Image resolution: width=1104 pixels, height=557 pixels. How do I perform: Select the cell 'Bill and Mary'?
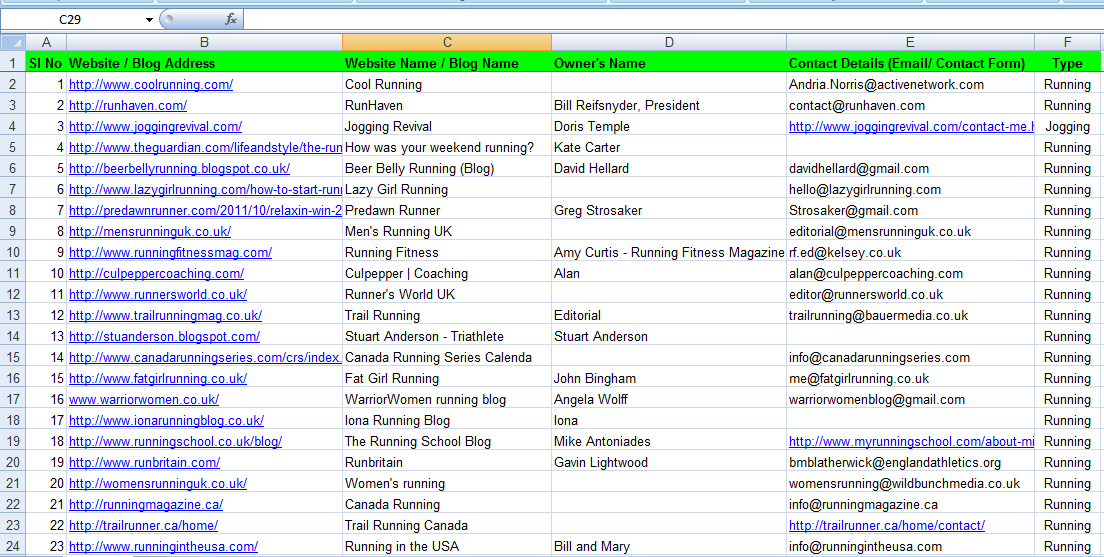point(669,546)
